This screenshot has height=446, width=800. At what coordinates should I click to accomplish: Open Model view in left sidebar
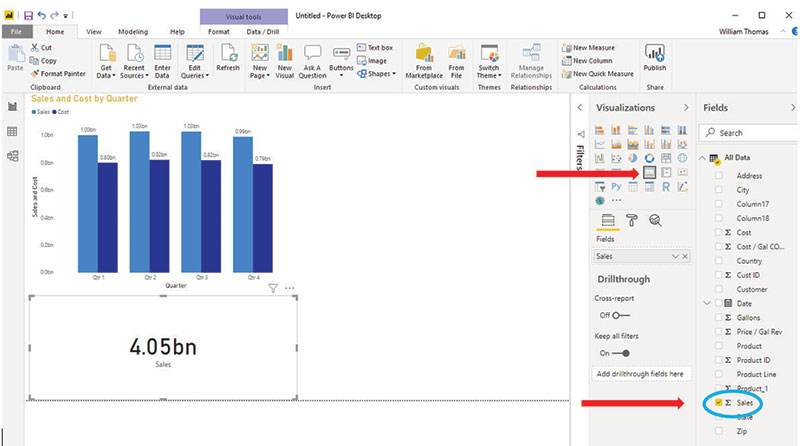pyautogui.click(x=13, y=155)
